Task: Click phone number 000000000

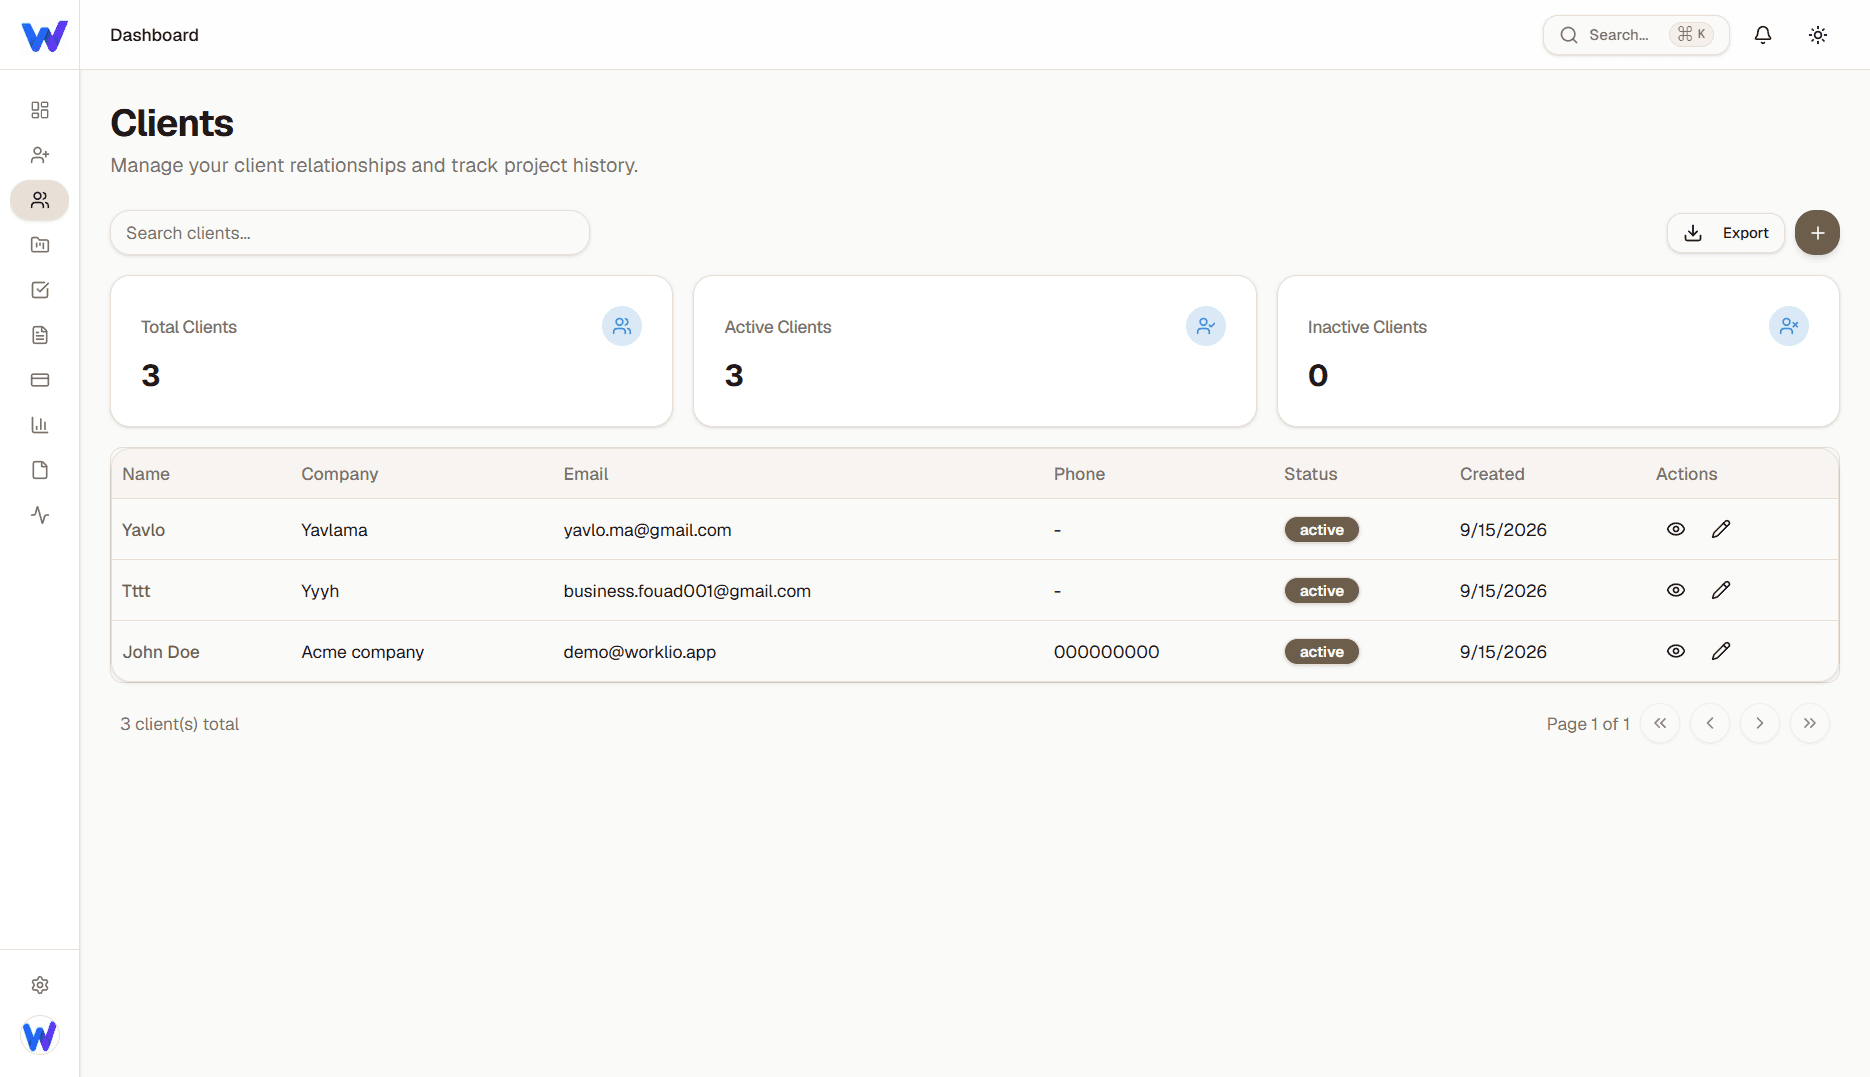Action: [1107, 652]
